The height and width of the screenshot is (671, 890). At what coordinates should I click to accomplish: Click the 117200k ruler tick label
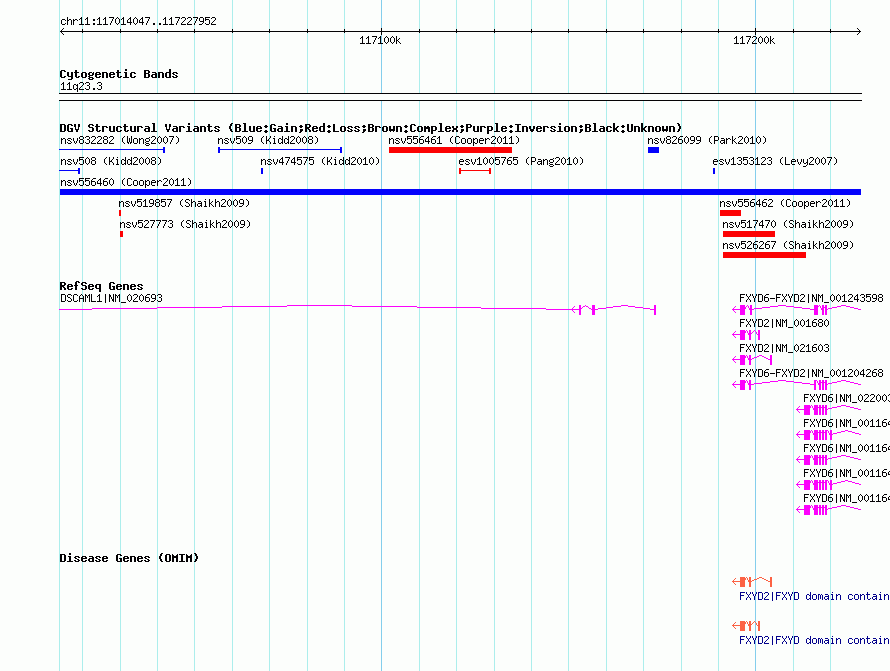(x=754, y=40)
